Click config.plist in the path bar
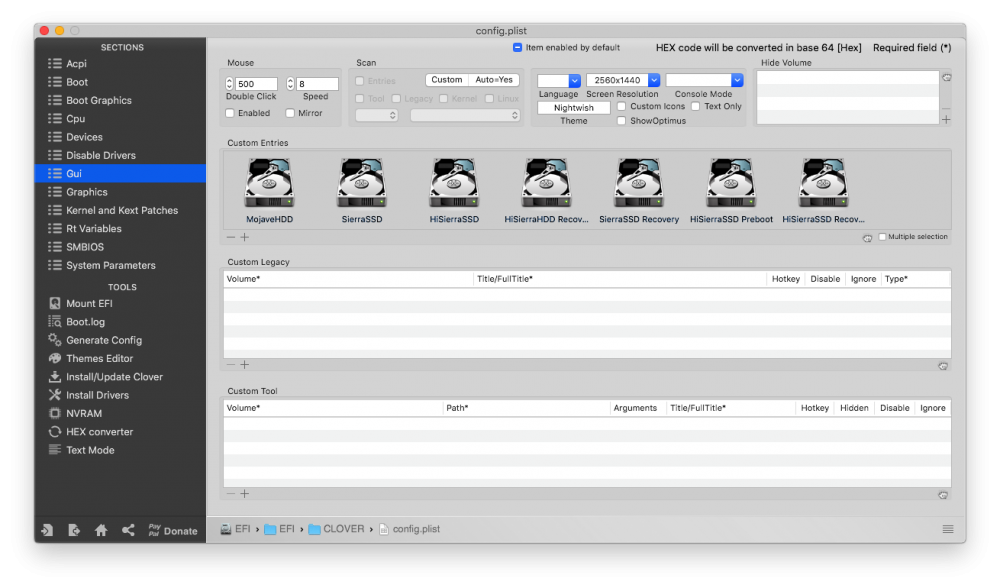 [409, 529]
